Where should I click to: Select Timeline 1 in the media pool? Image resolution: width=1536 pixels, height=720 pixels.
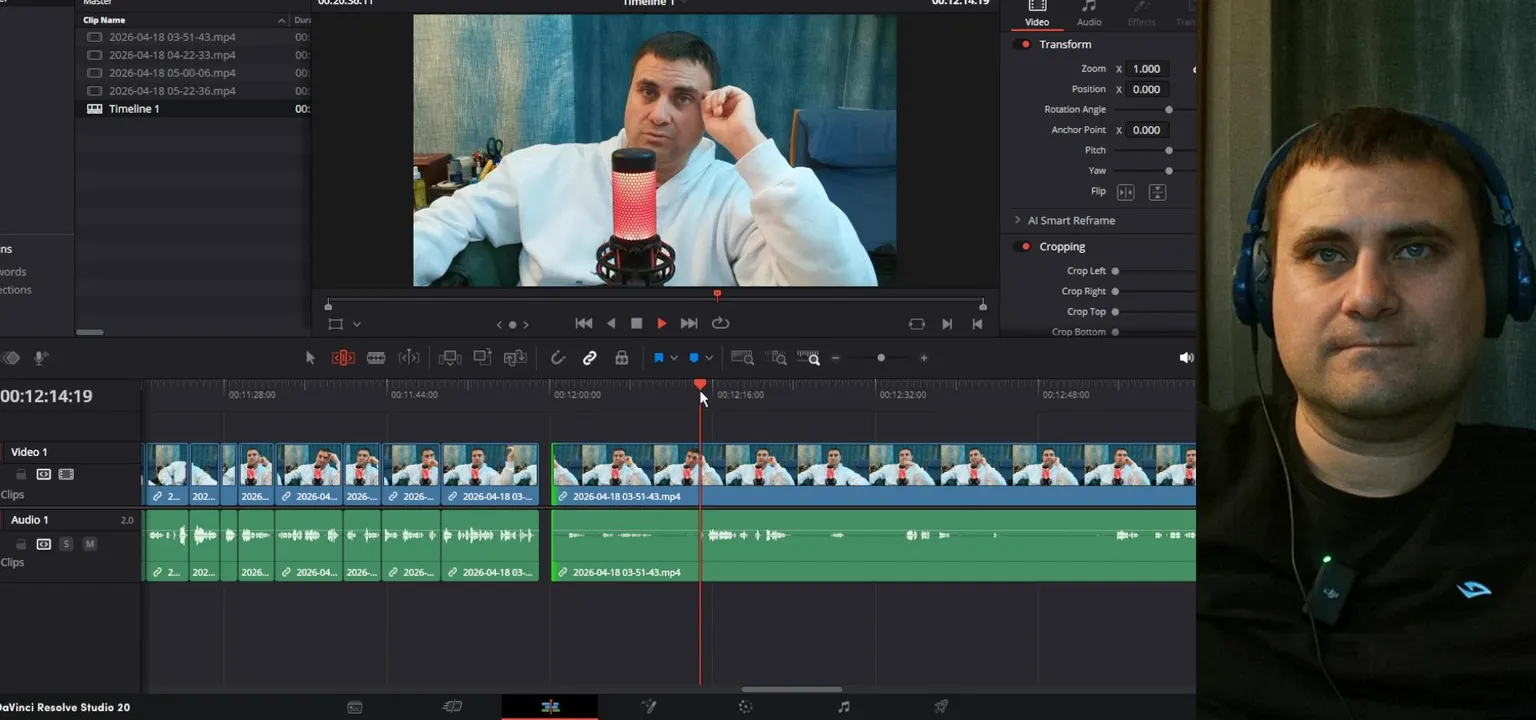point(134,109)
